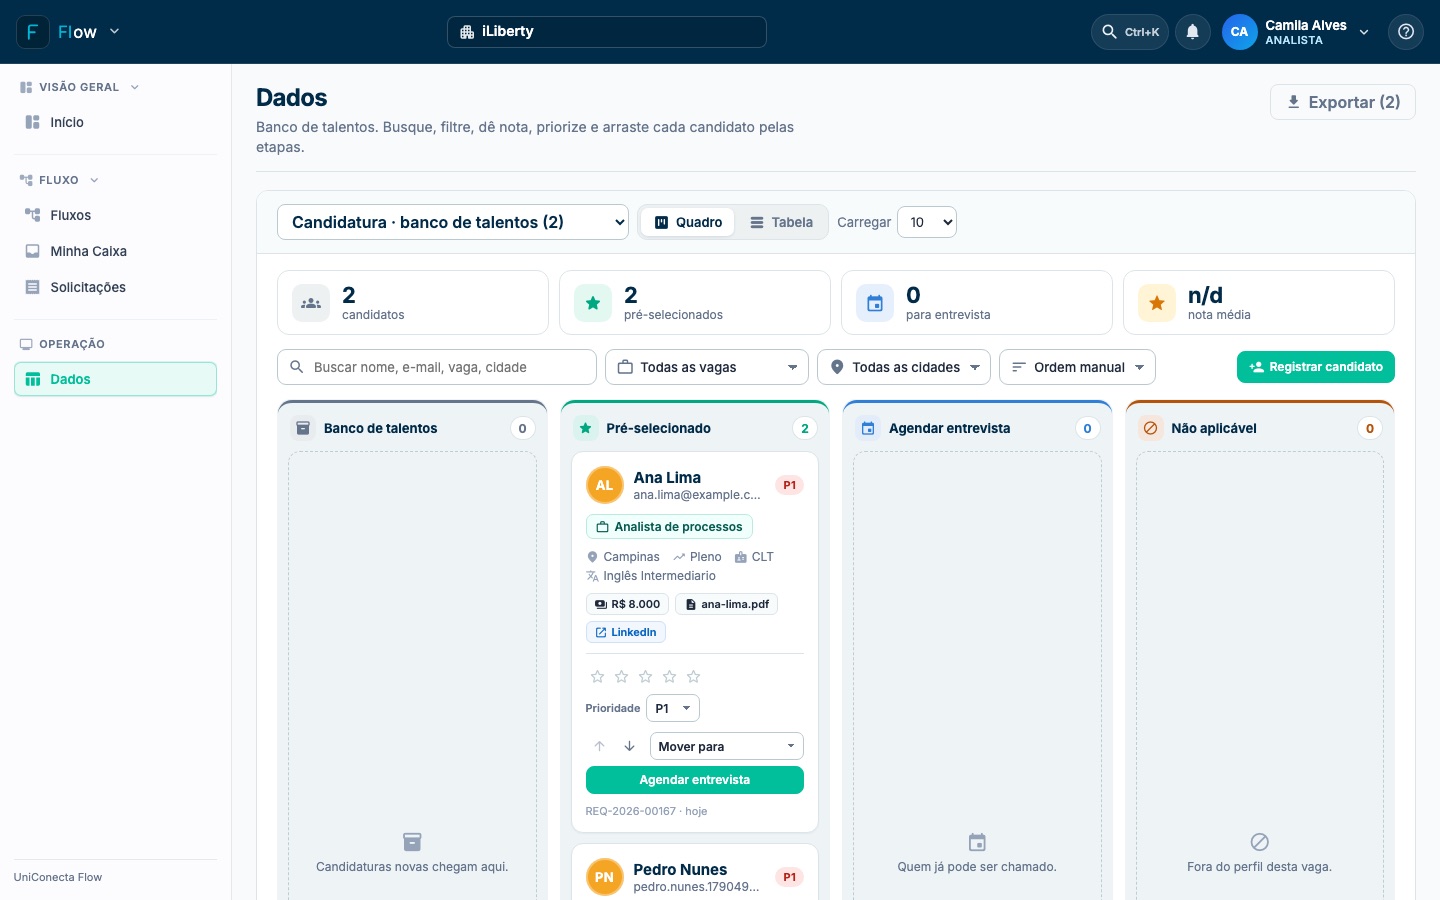Screen dimensions: 1440x900
Task: Click the P1 badge on Ana Lima's card
Action: (789, 485)
